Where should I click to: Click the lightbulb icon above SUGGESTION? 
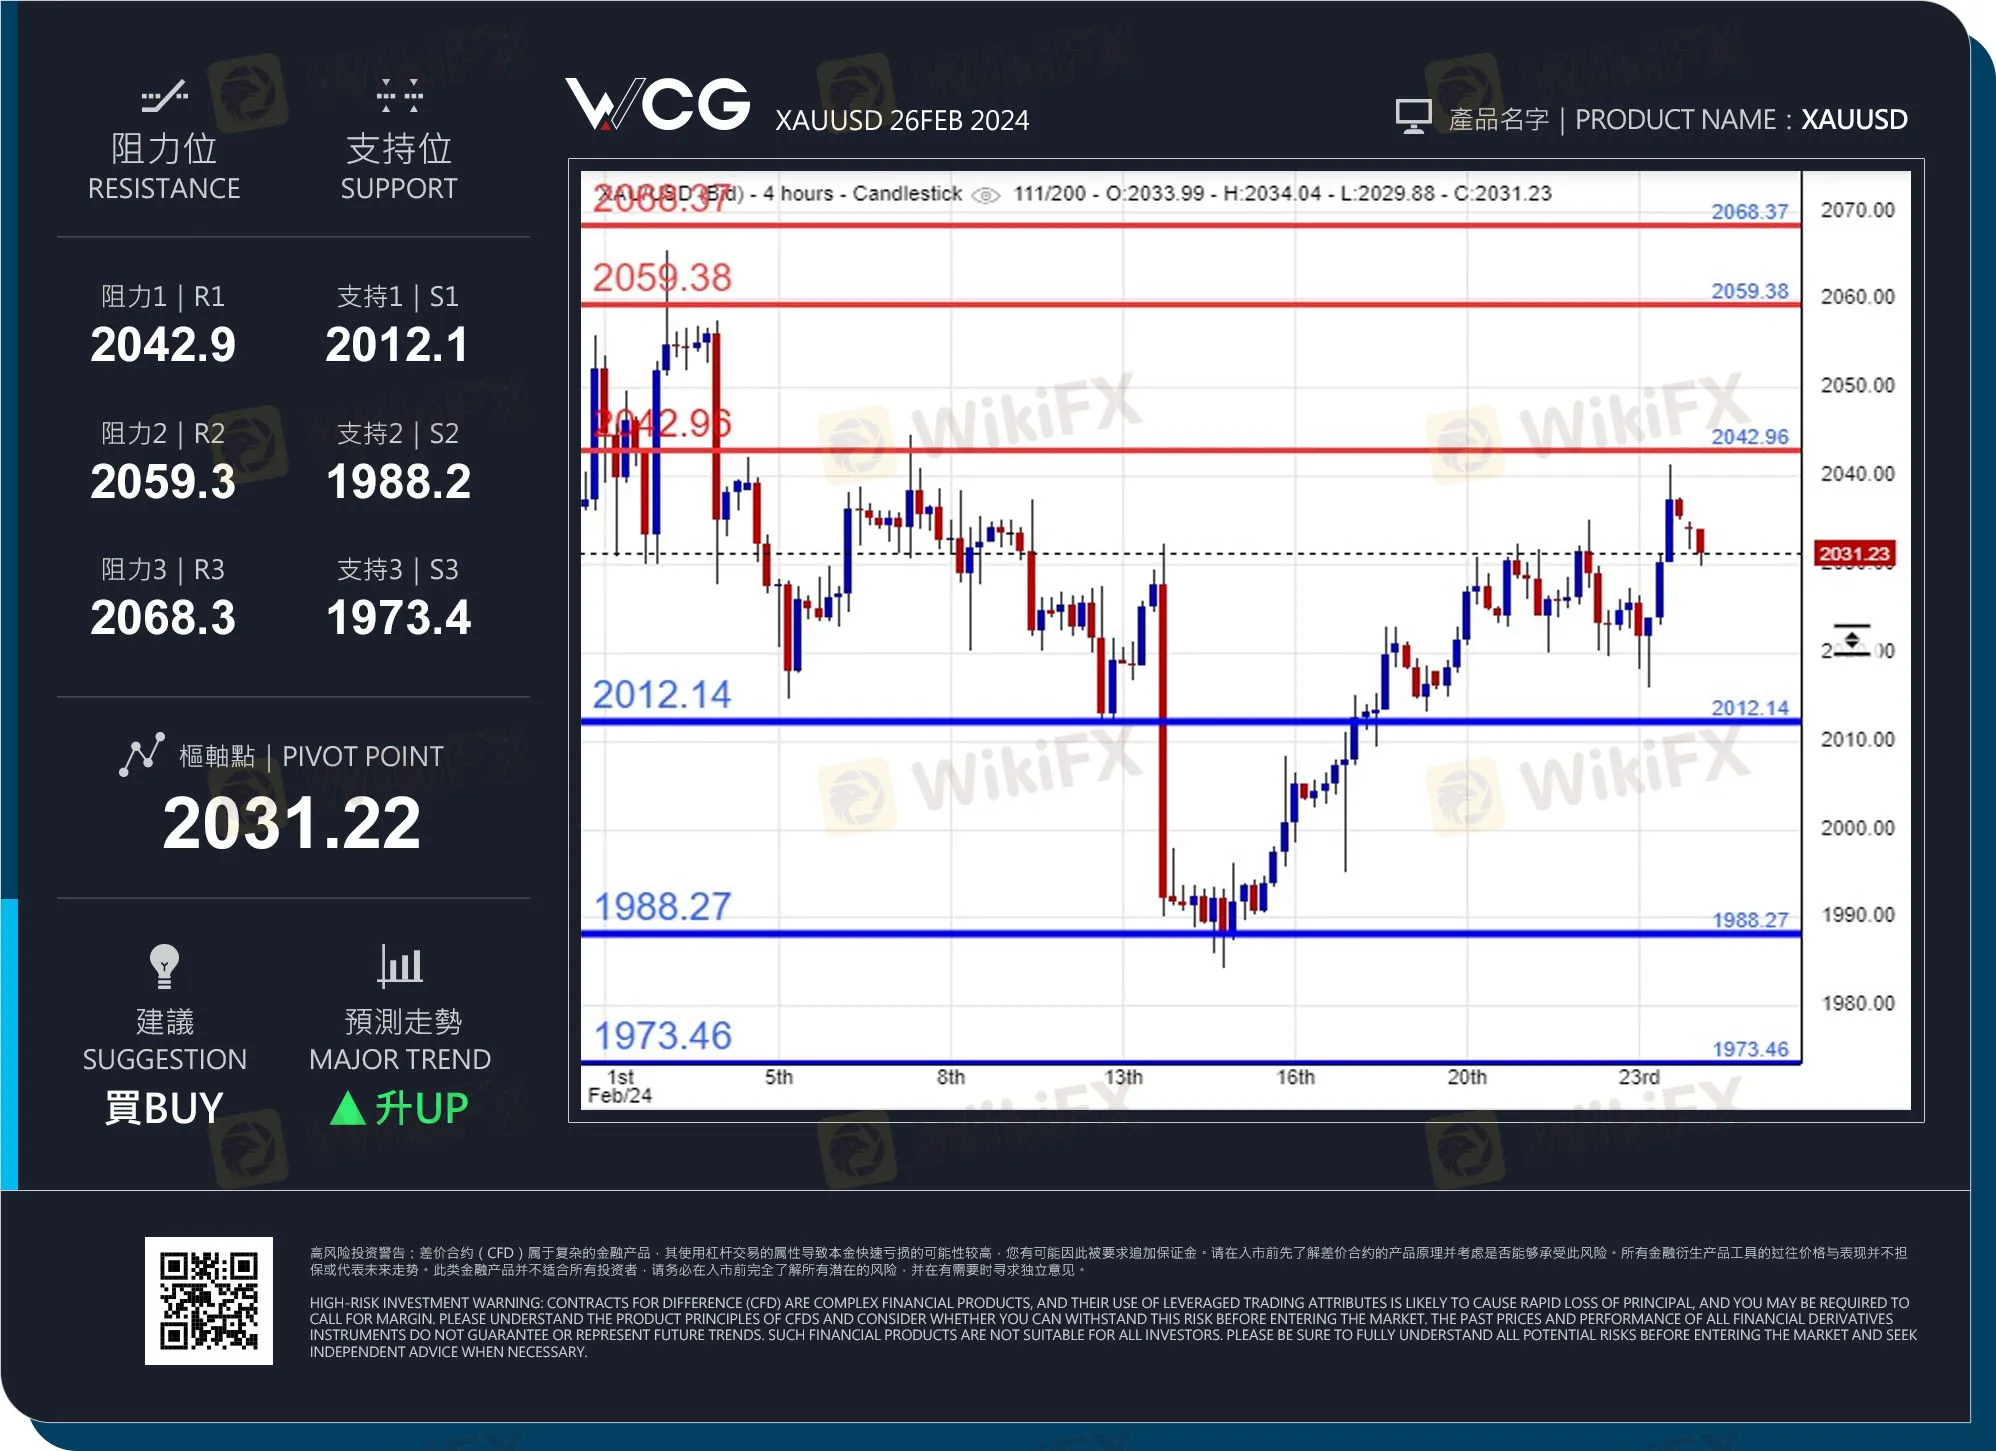pos(164,963)
